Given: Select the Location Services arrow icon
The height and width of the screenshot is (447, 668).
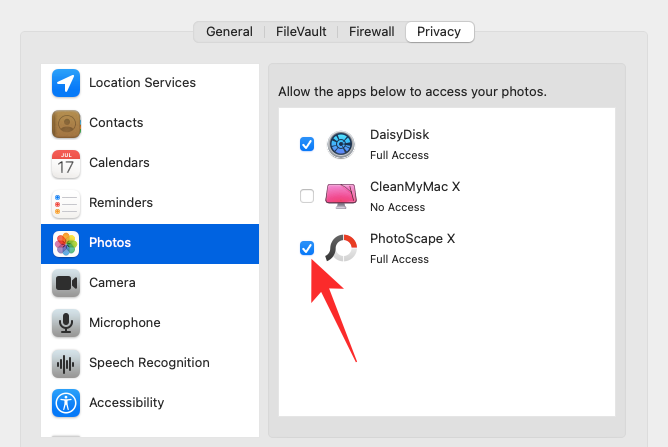Looking at the screenshot, I should tap(66, 83).
